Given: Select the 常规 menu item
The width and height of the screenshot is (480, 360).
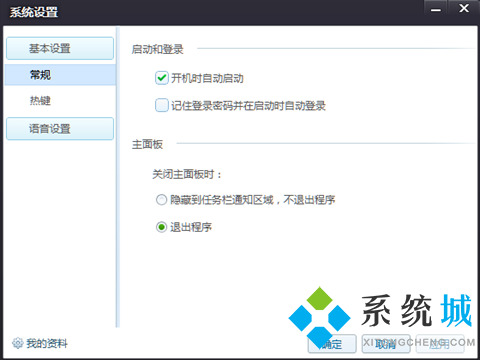Looking at the screenshot, I should (60, 75).
